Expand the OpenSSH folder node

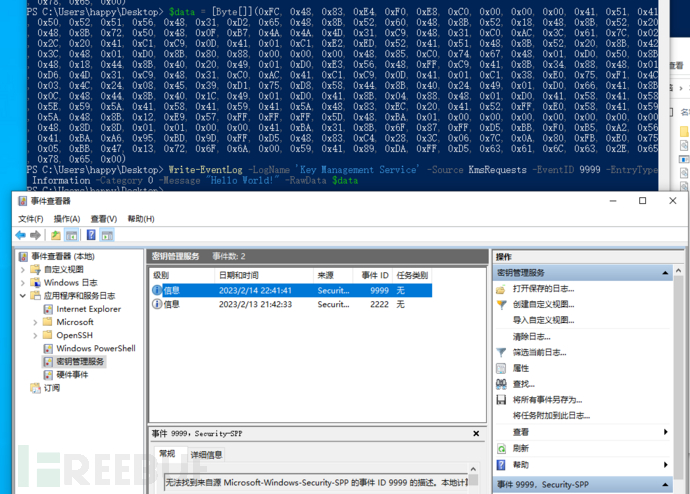tap(35, 336)
